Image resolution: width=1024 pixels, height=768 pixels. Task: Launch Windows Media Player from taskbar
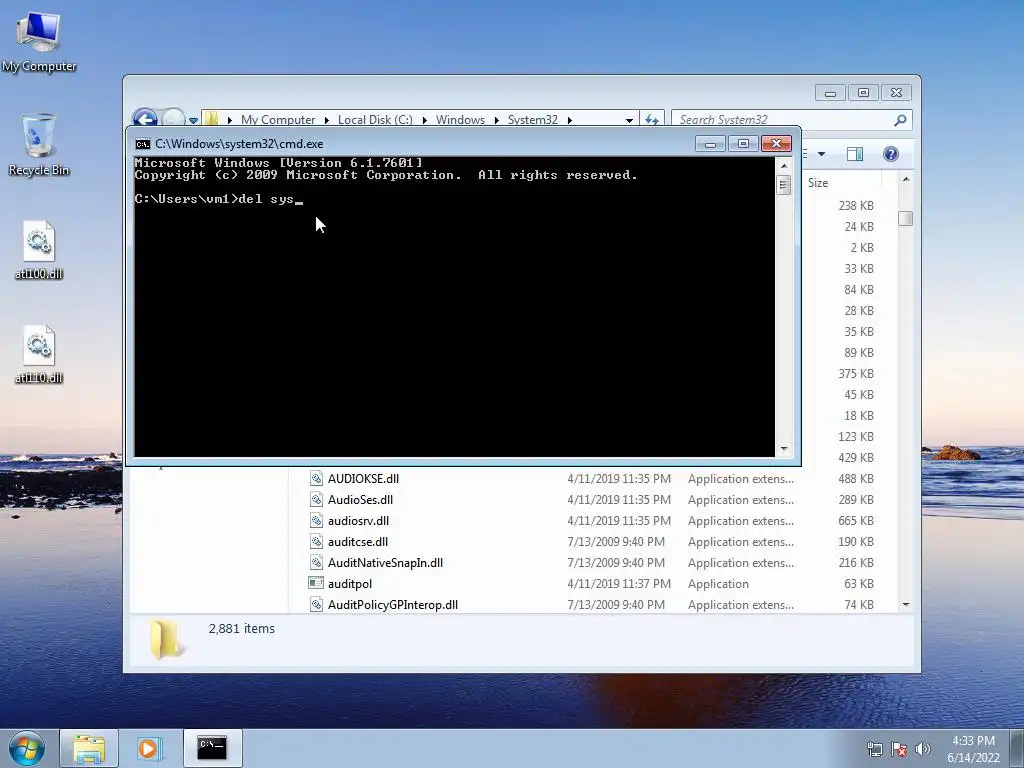point(150,748)
